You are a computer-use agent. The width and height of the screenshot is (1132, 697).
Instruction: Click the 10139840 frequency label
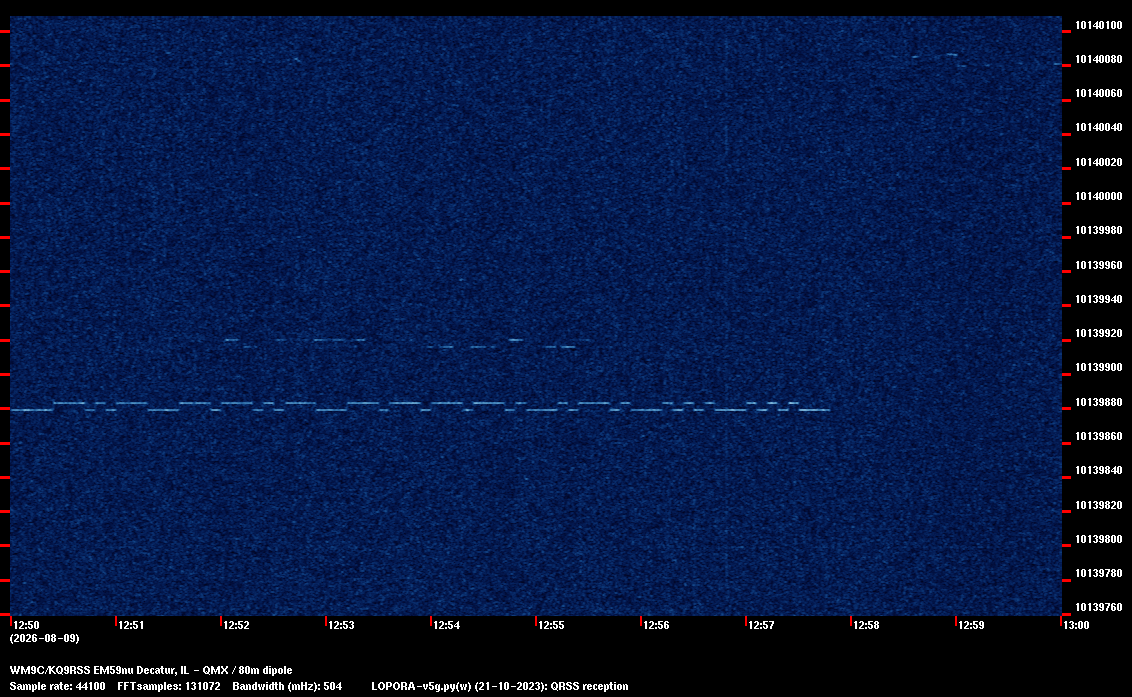(1099, 470)
